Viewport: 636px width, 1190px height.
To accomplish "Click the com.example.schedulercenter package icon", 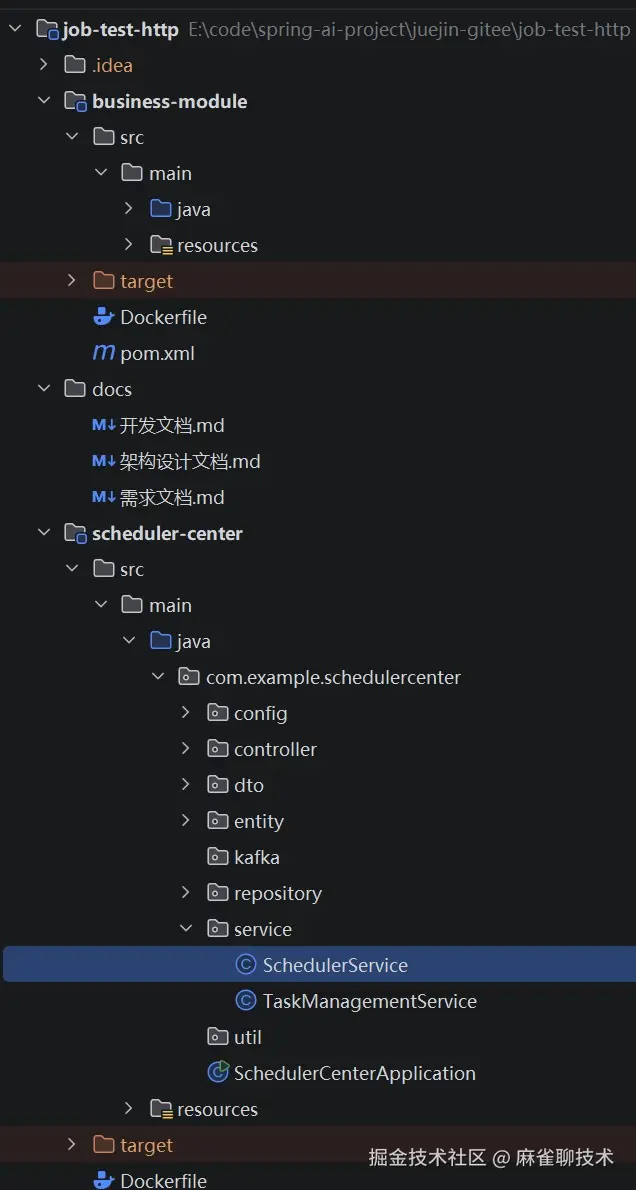I will tap(188, 676).
